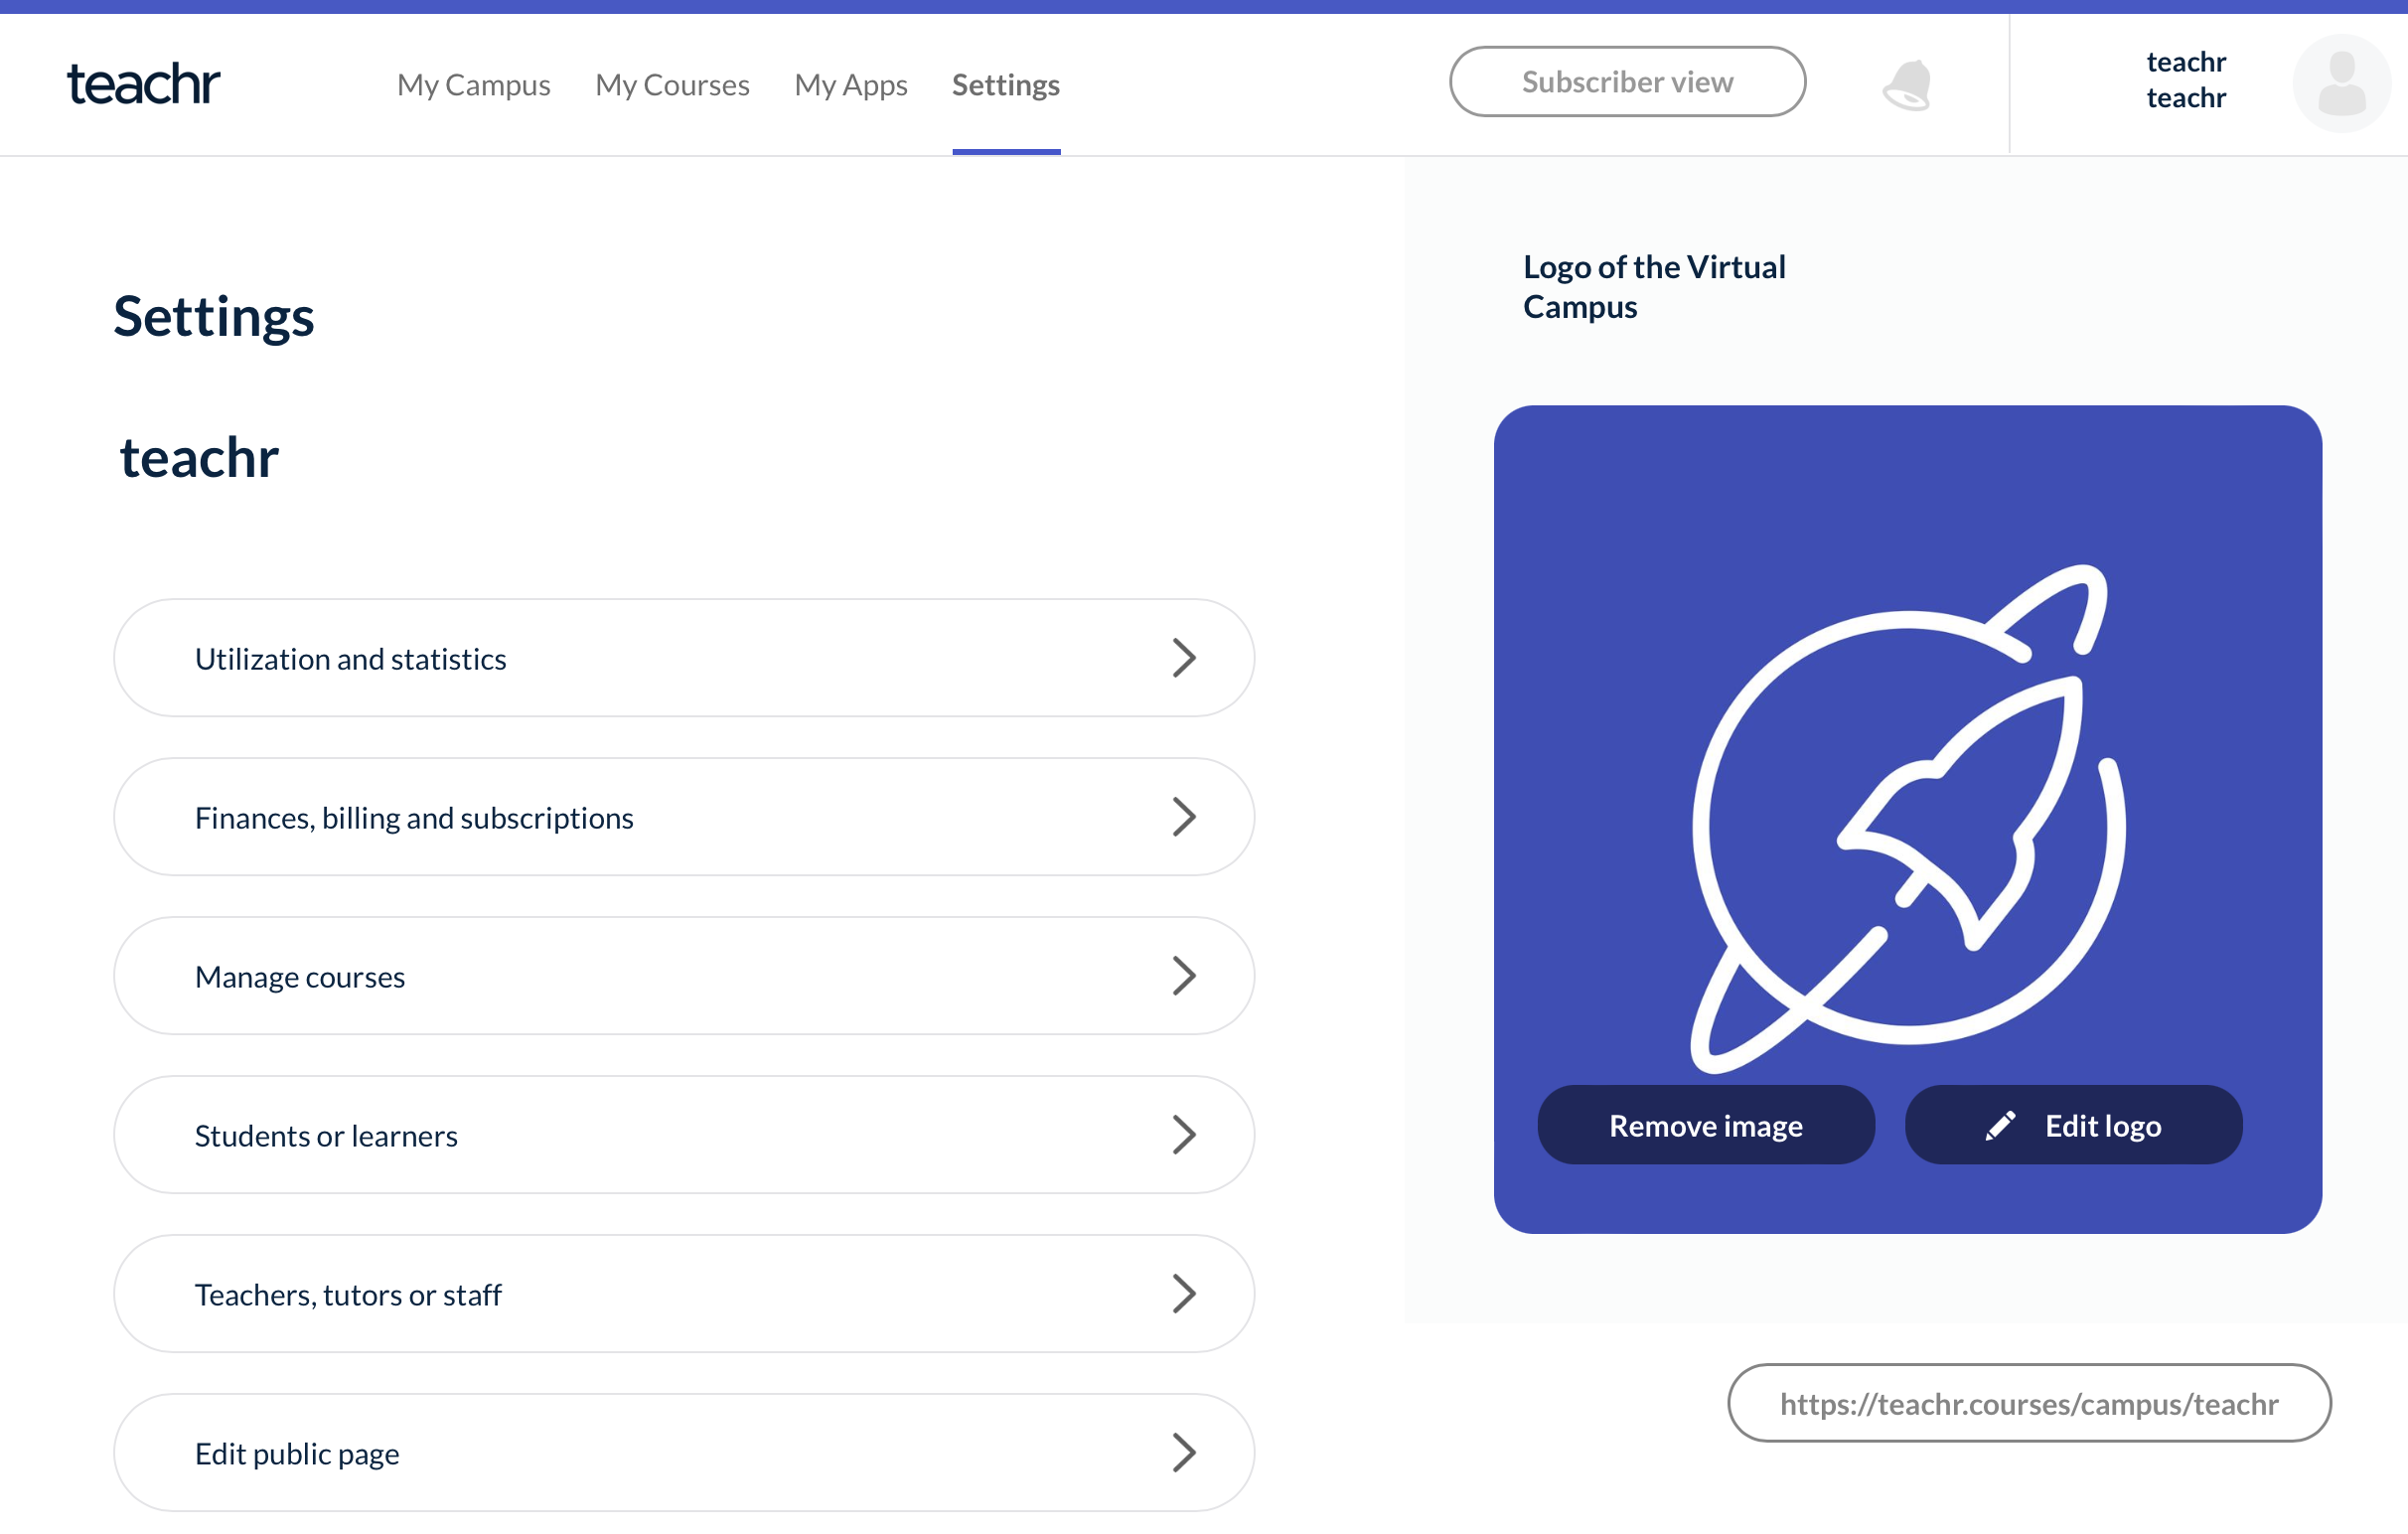The width and height of the screenshot is (2408, 1534).
Task: Switch to My Courses tab
Action: [672, 85]
